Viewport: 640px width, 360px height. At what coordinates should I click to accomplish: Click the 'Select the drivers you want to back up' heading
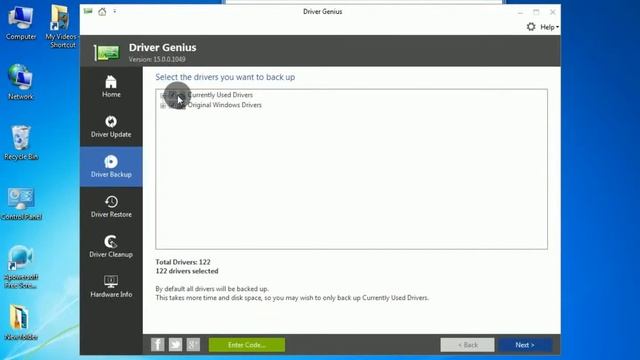(x=225, y=77)
